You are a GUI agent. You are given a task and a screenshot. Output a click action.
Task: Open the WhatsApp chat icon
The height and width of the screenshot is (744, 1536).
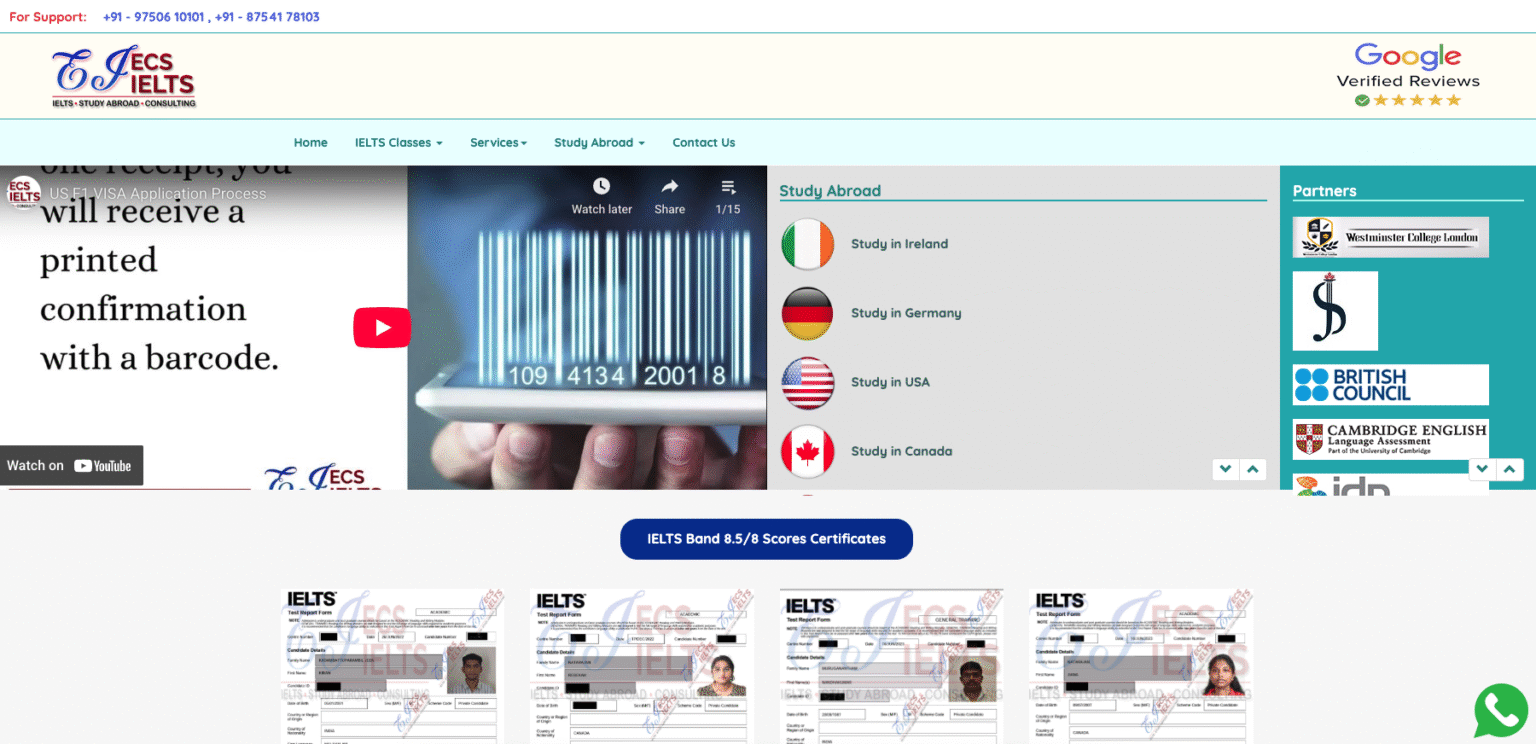[x=1500, y=711]
